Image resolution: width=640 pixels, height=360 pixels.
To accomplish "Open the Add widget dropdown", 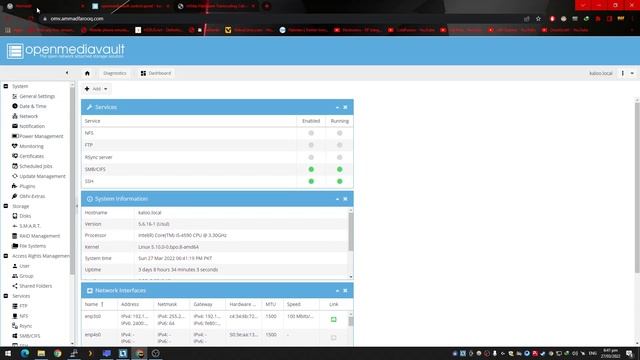I will [96, 89].
